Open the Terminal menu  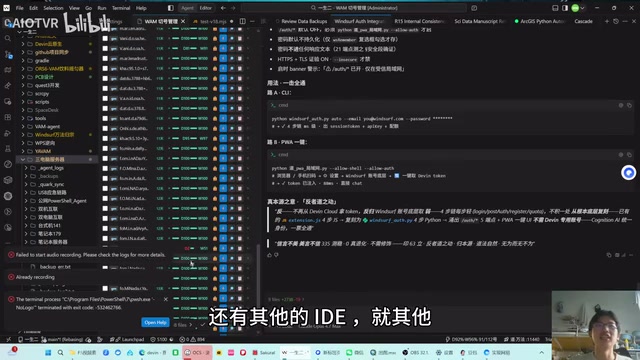(x=121, y=8)
